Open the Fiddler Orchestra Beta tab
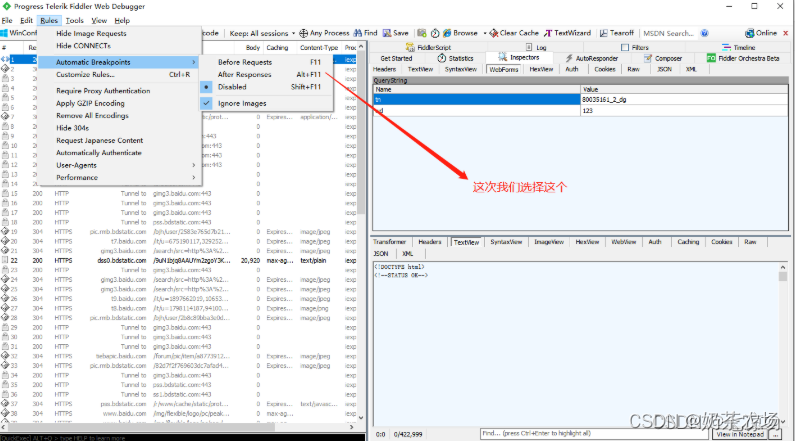This screenshot has width=795, height=441. 743,58
